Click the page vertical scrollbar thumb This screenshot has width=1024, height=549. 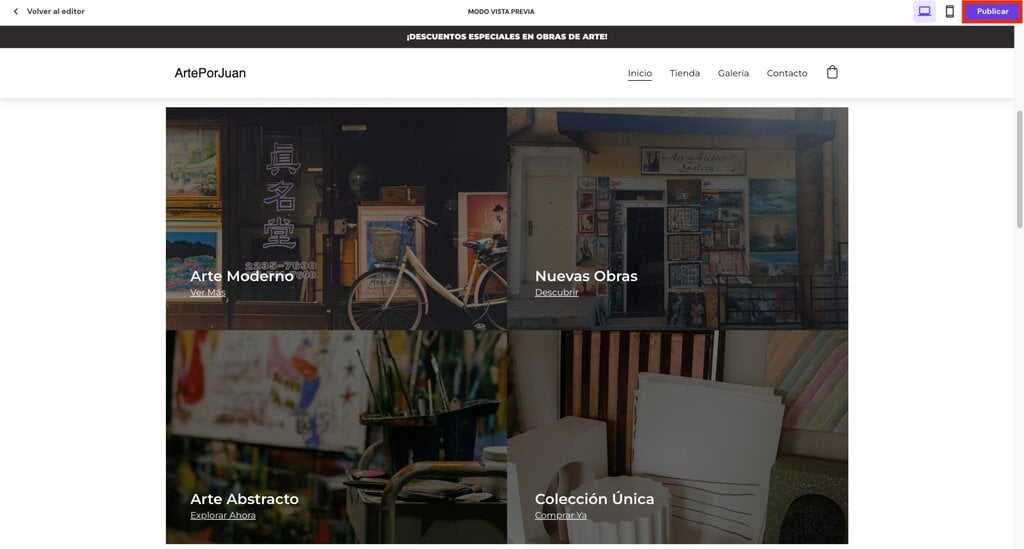pos(1019,169)
